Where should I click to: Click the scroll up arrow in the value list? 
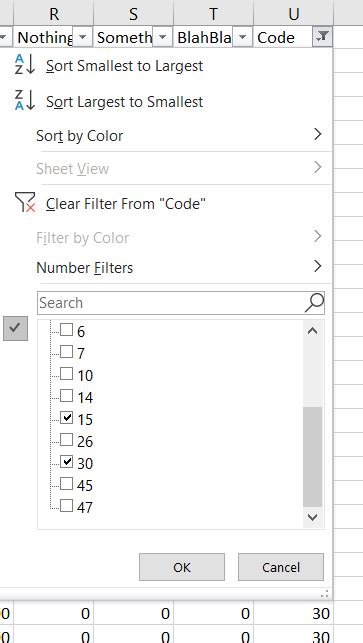[x=313, y=331]
